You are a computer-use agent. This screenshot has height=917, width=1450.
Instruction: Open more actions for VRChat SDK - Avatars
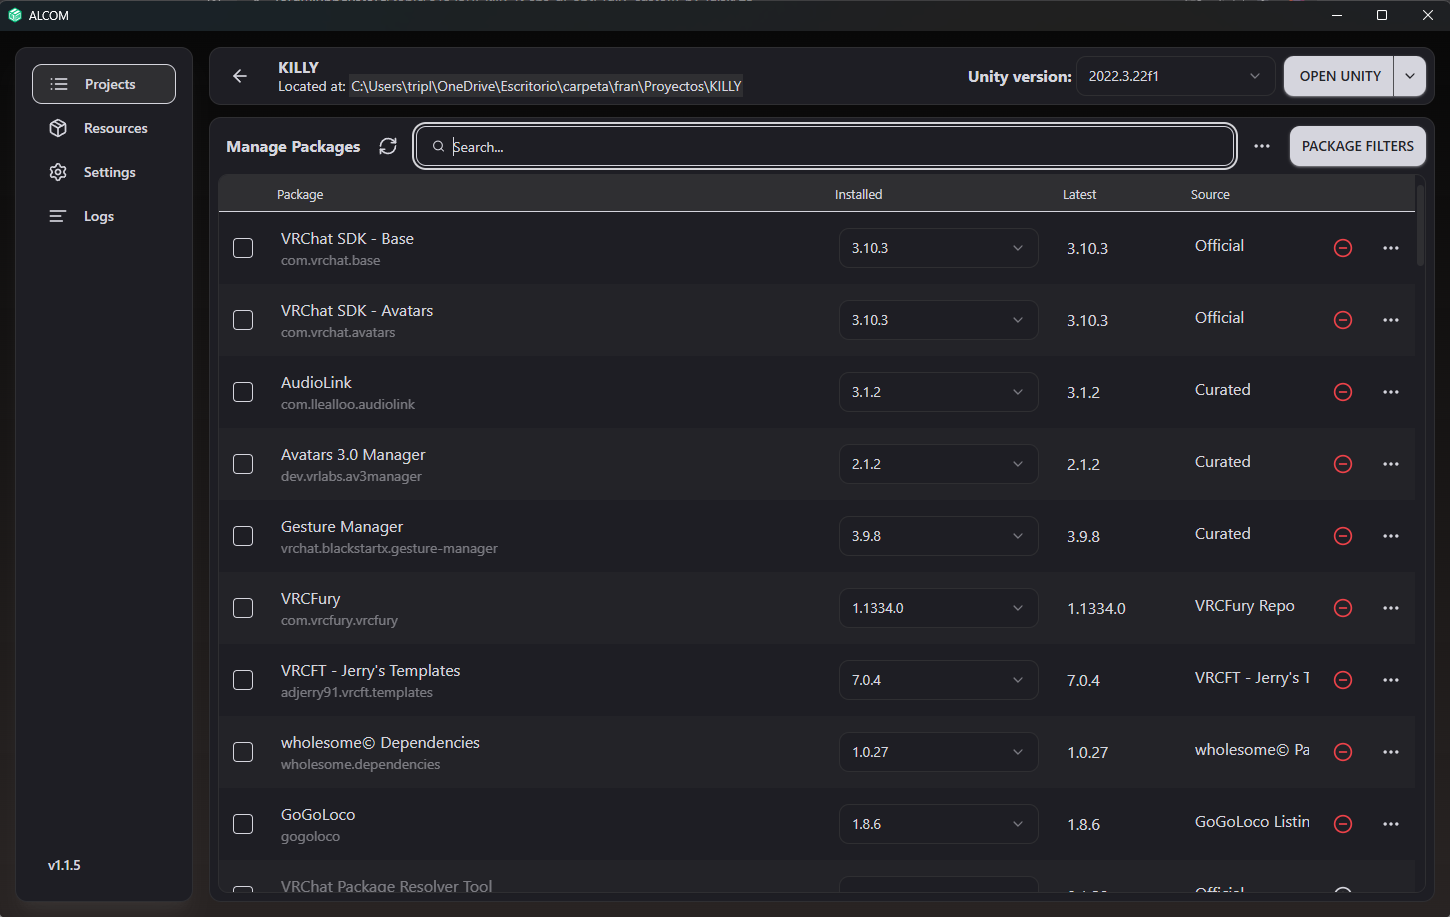pyautogui.click(x=1391, y=320)
